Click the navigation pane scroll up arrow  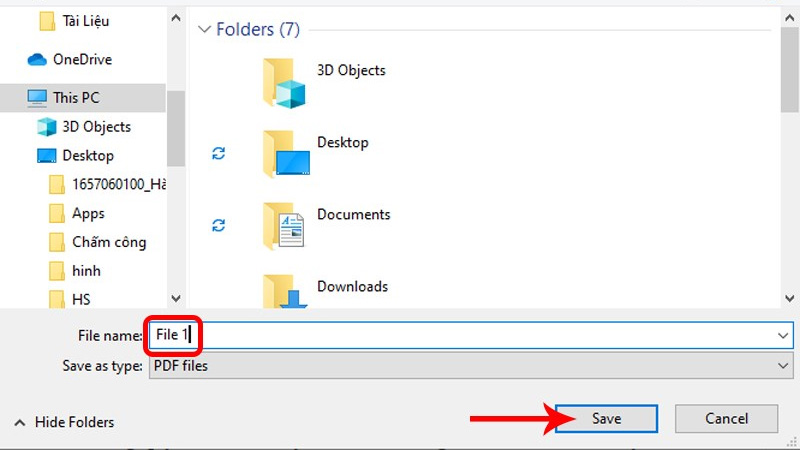coord(176,18)
